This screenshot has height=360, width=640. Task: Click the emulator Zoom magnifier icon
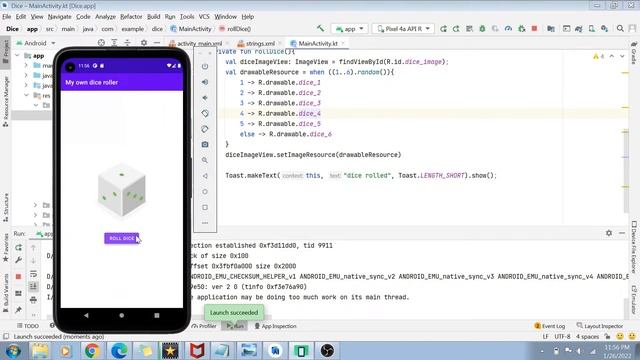tap(205, 160)
